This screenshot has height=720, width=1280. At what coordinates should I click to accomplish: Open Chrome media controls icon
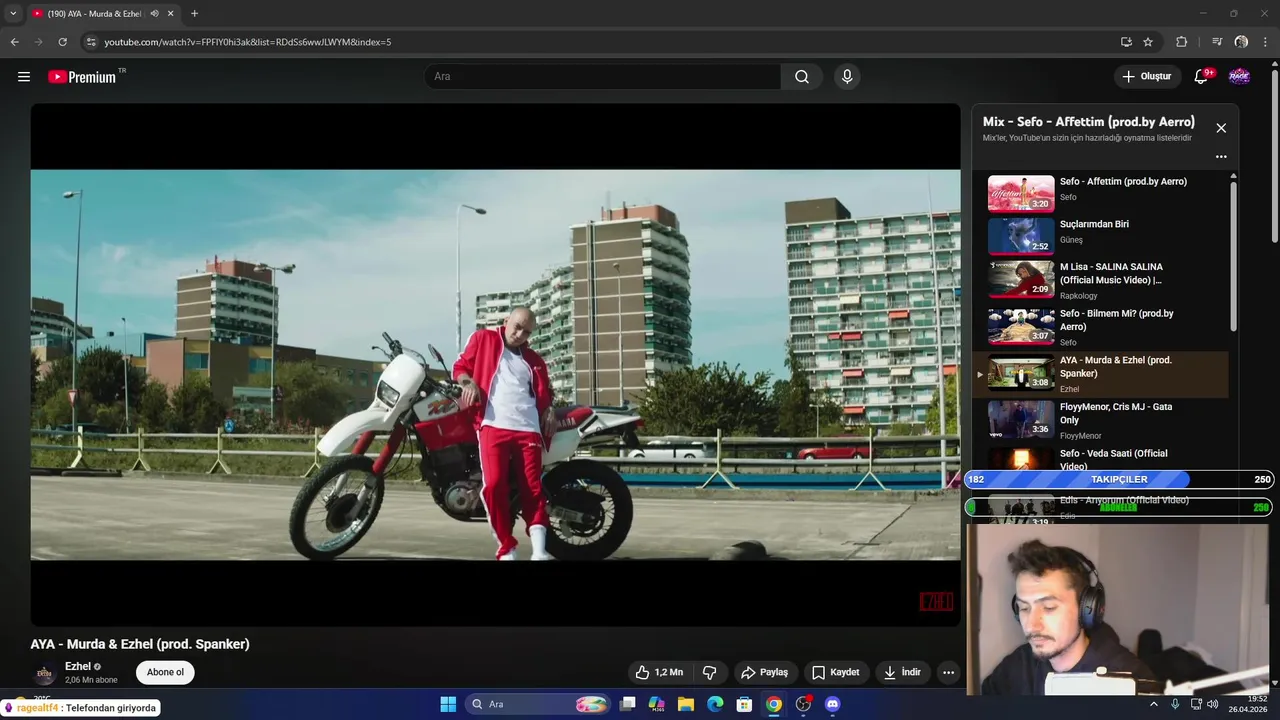point(1217,42)
